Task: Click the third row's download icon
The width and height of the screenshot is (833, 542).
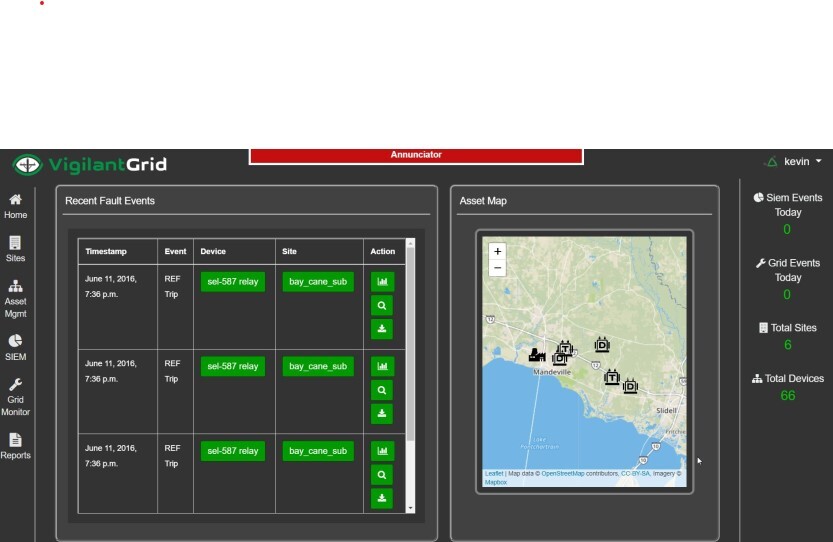Action: pos(382,498)
